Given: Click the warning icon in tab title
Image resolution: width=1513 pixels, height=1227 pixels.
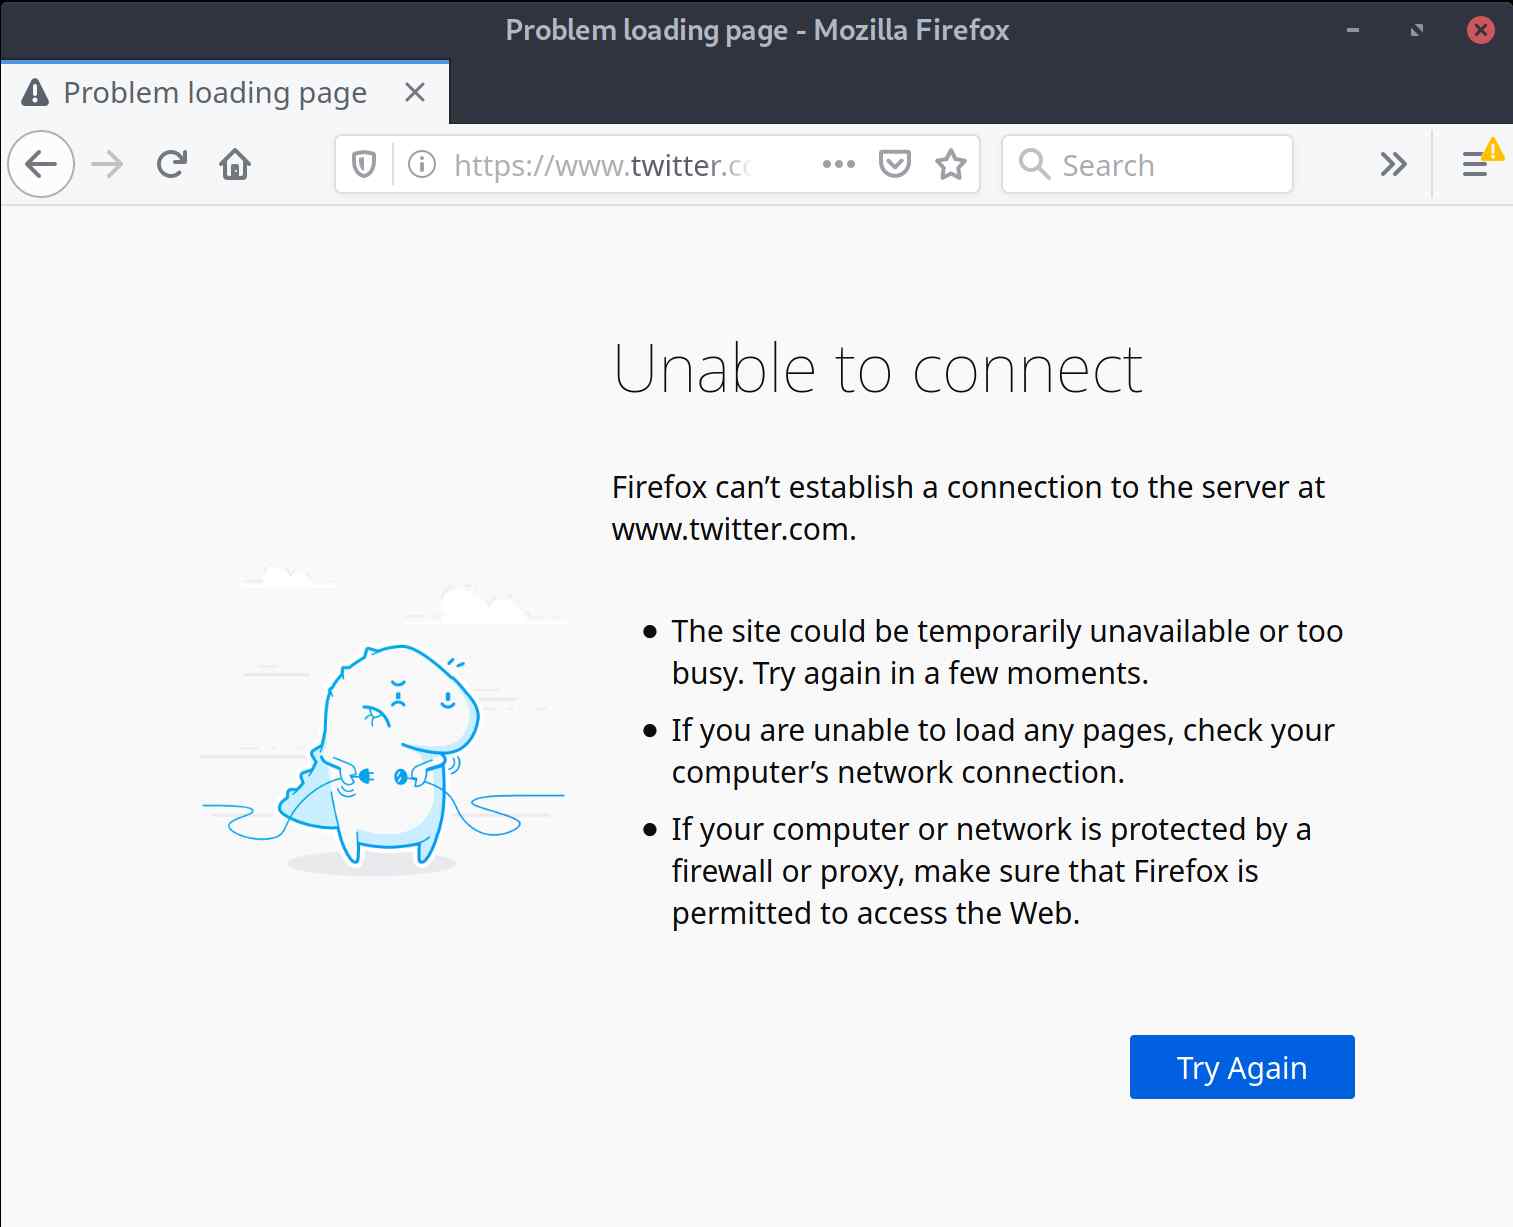Looking at the screenshot, I should pyautogui.click(x=35, y=93).
